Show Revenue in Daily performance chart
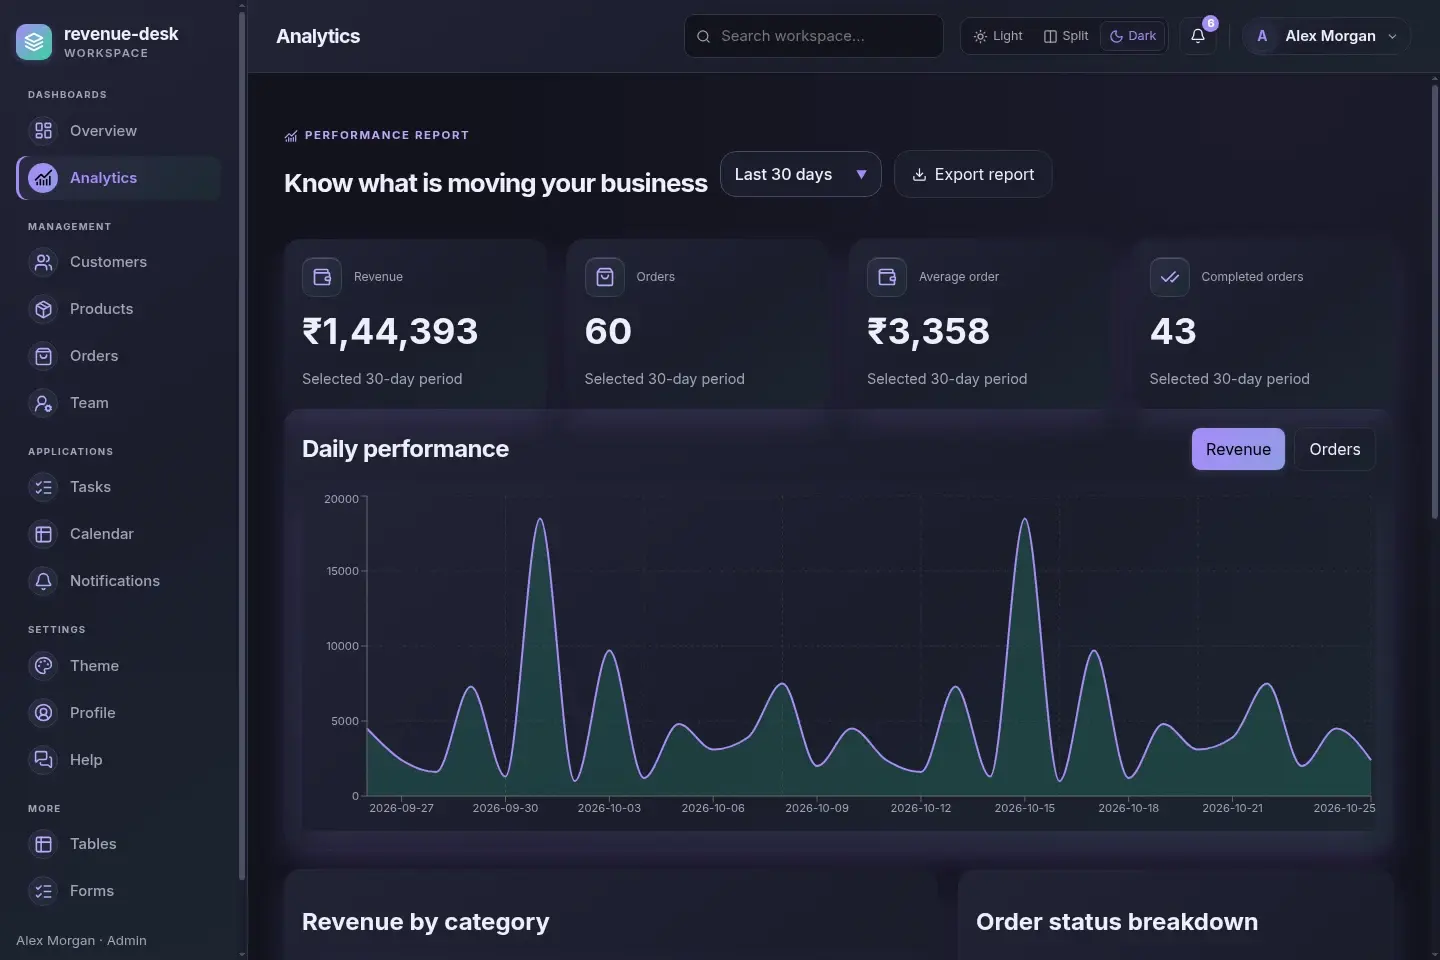1440x960 pixels. tap(1238, 449)
